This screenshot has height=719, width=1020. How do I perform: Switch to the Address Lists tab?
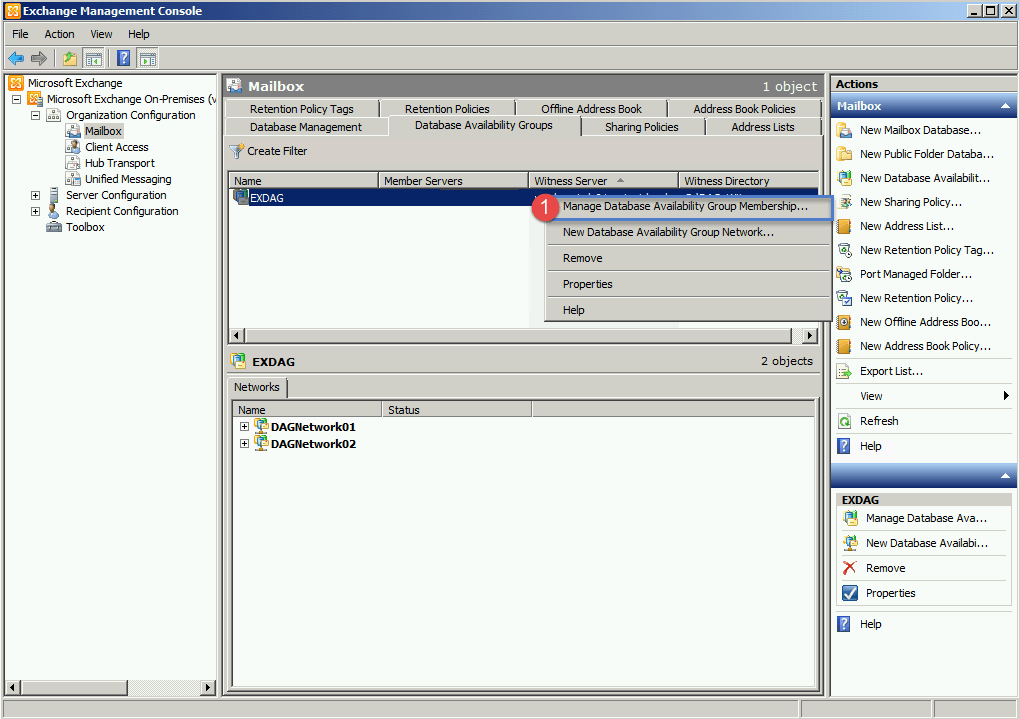pyautogui.click(x=763, y=127)
